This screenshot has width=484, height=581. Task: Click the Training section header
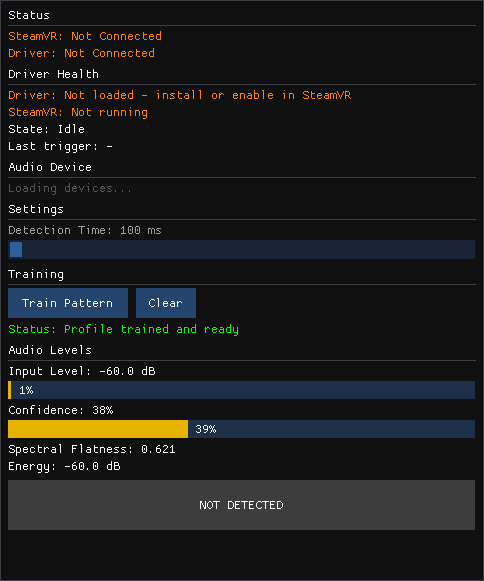(x=36, y=274)
